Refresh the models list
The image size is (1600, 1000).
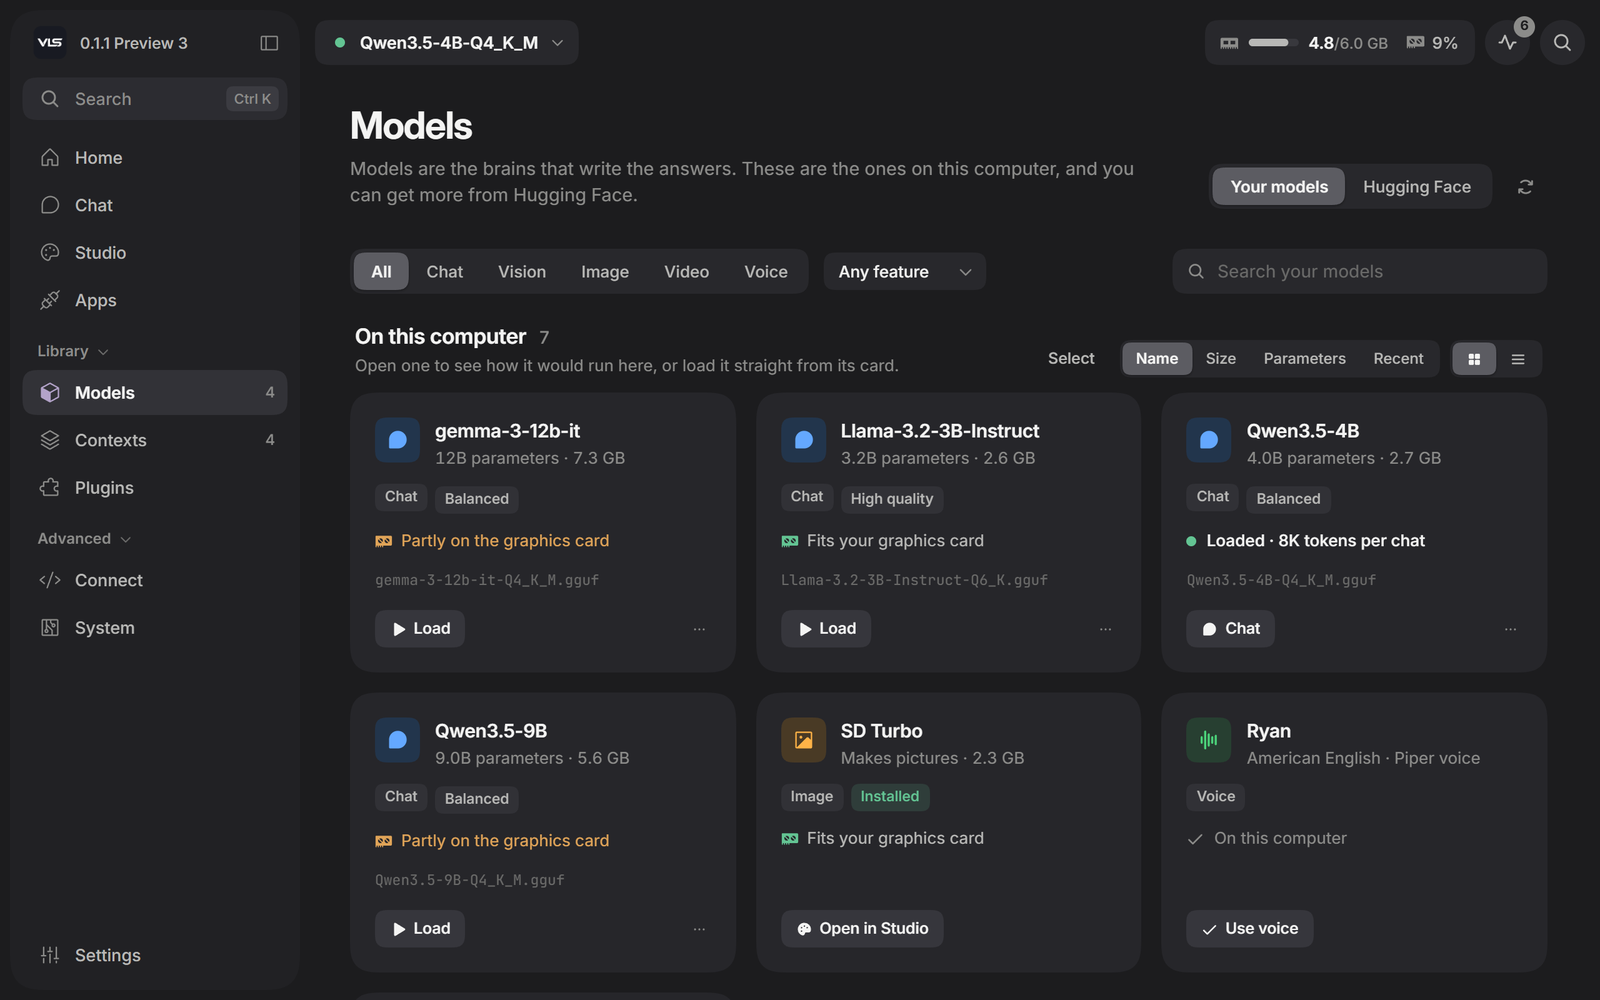(1525, 187)
